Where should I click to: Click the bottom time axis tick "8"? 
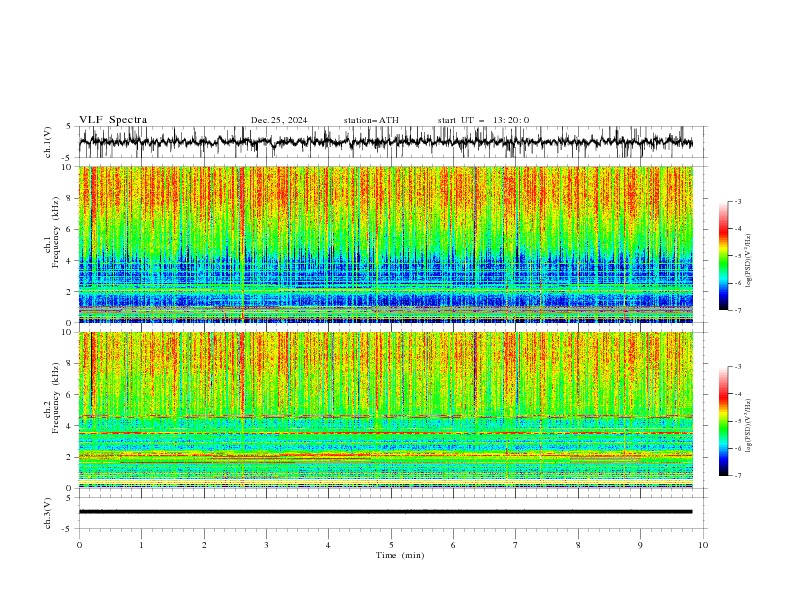[x=578, y=545]
